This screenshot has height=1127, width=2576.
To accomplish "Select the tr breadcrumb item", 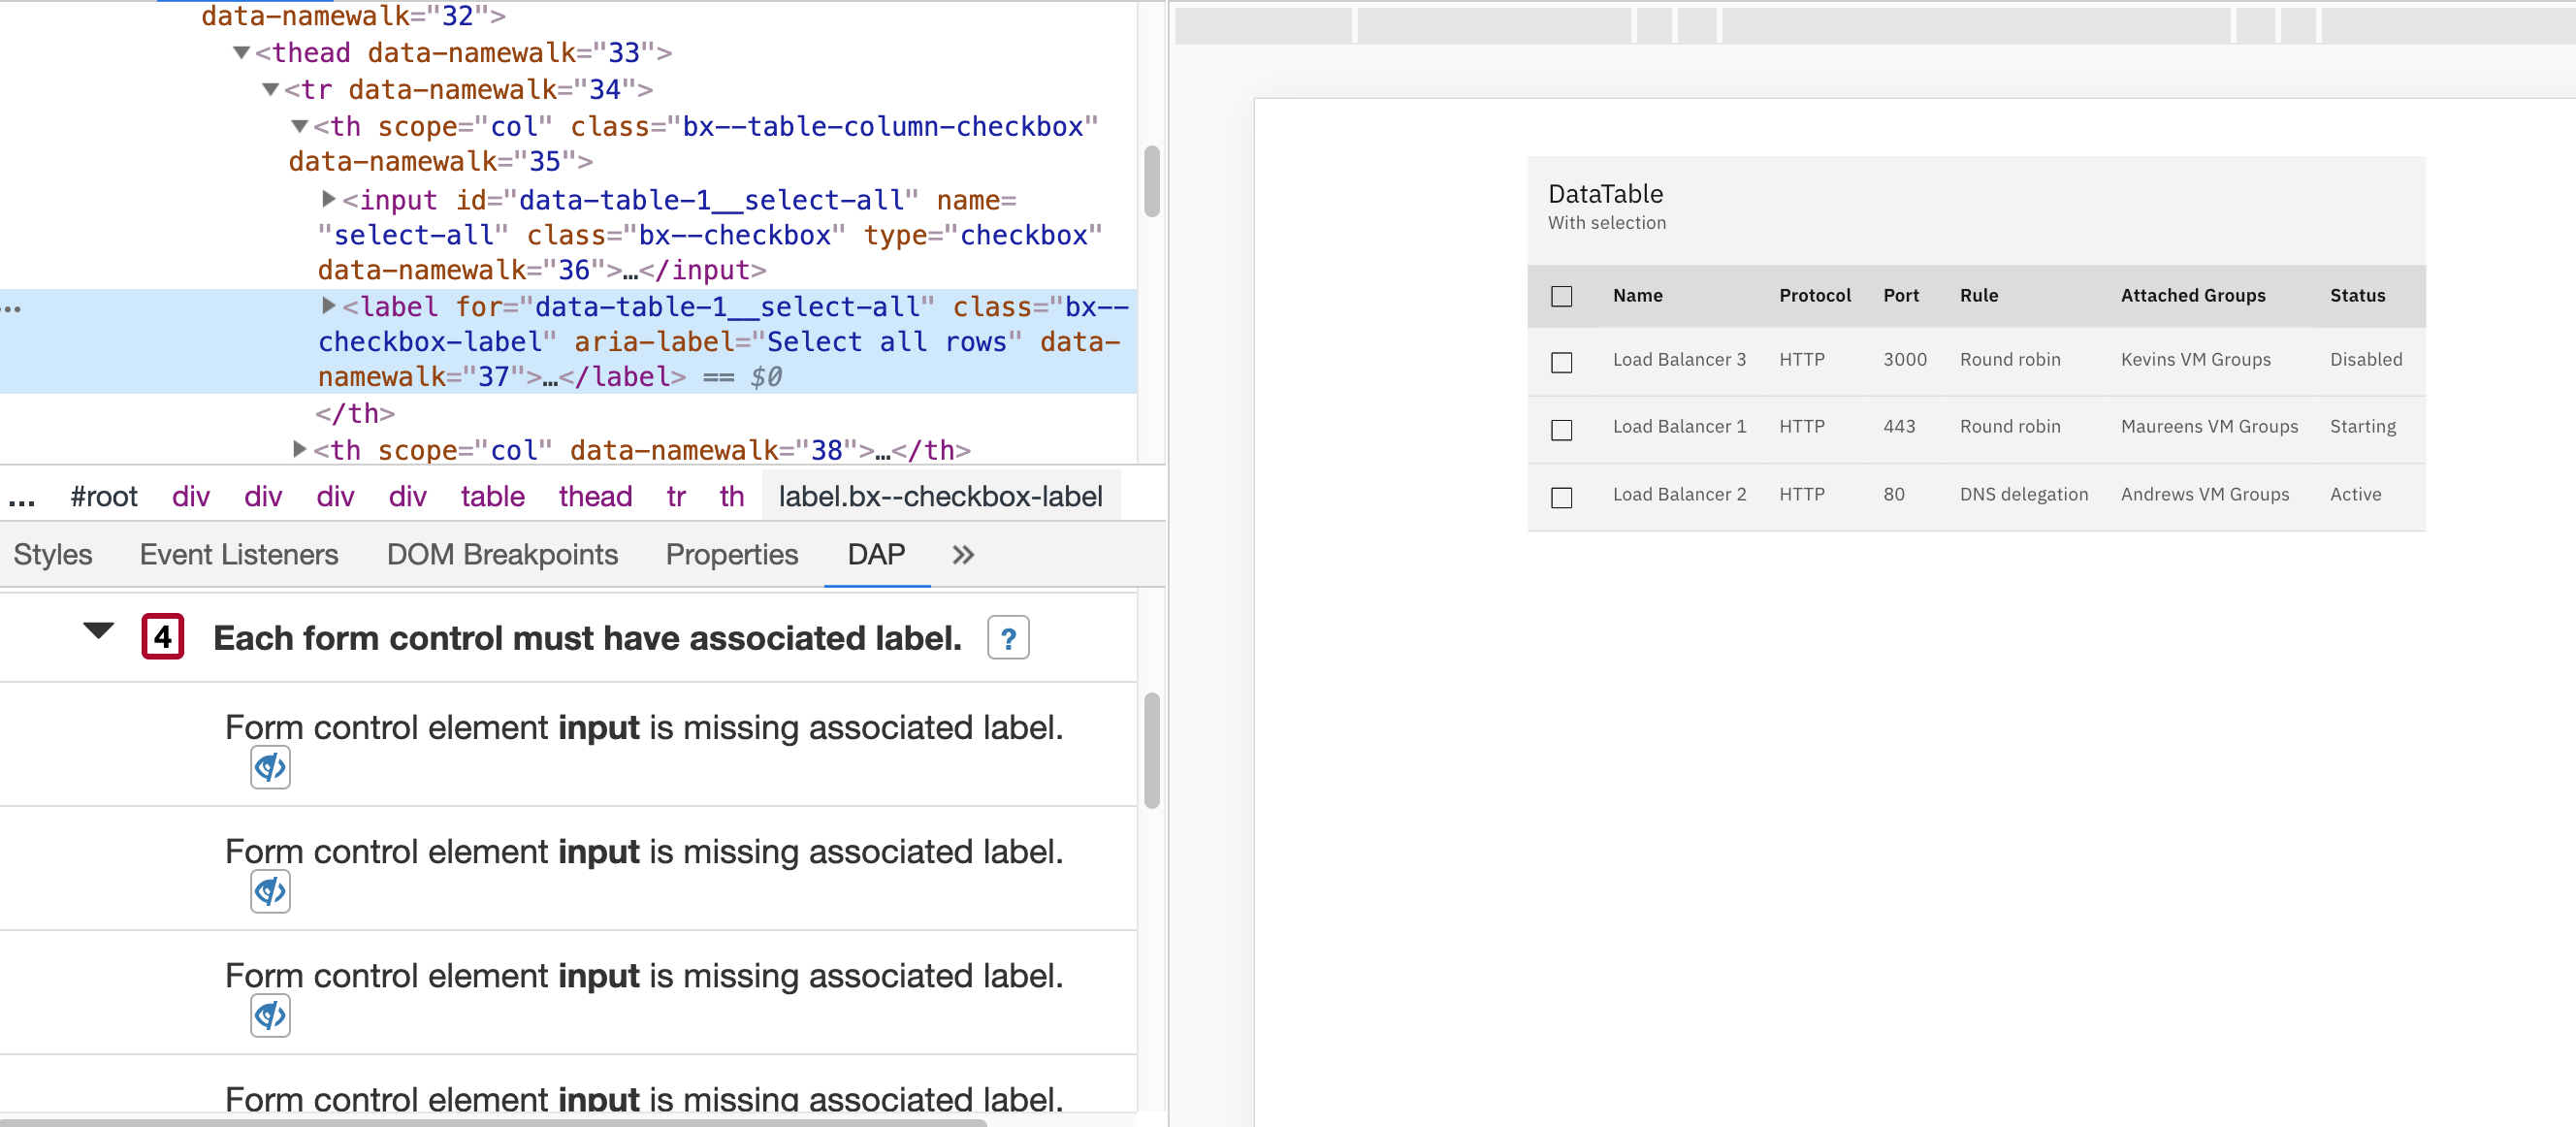I will click(676, 497).
